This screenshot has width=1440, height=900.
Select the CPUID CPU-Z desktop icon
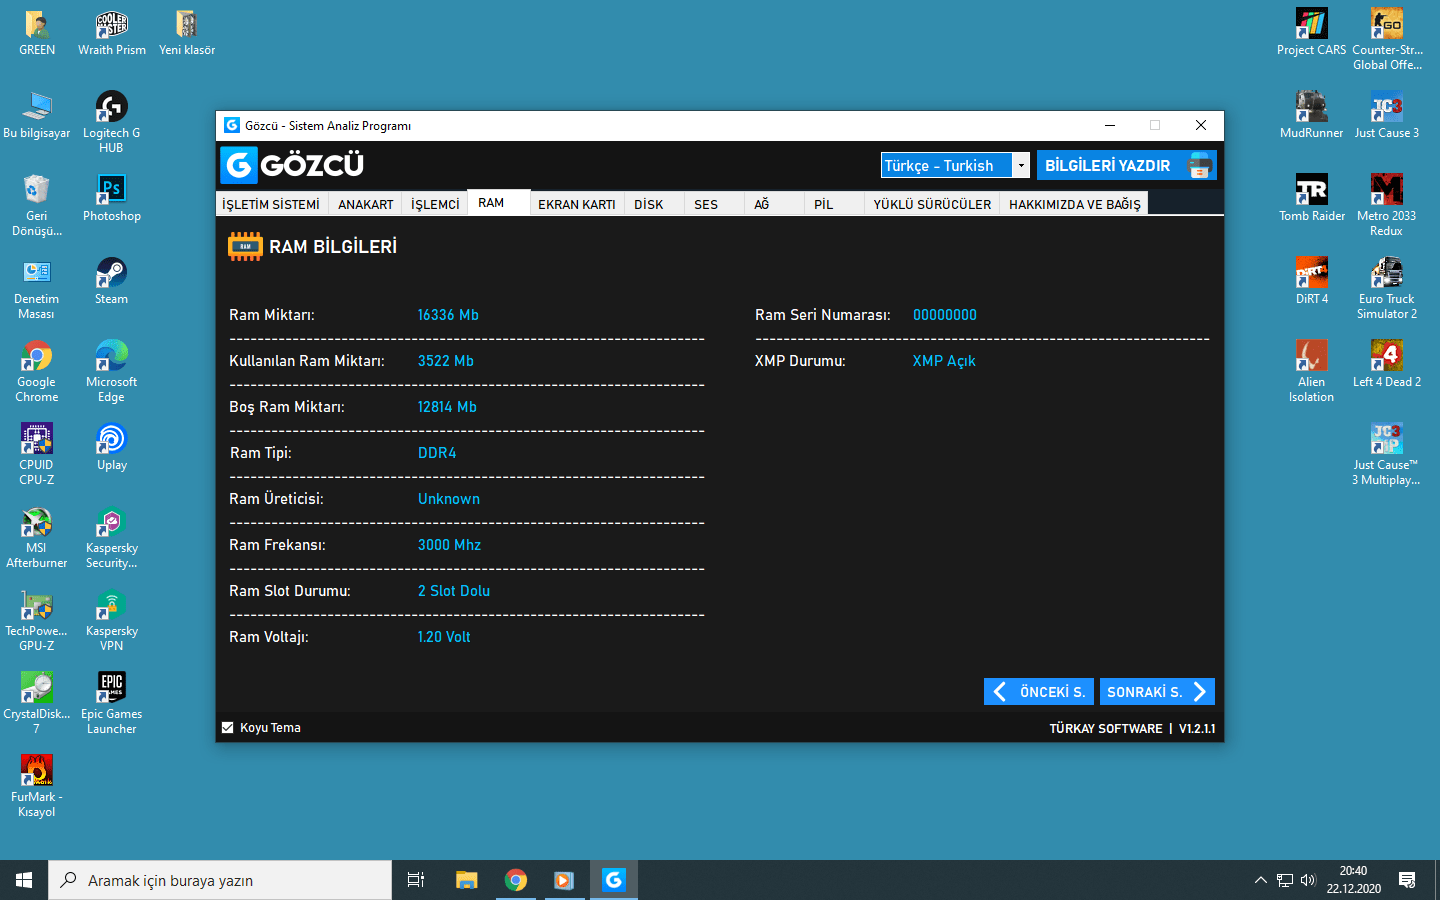37,454
